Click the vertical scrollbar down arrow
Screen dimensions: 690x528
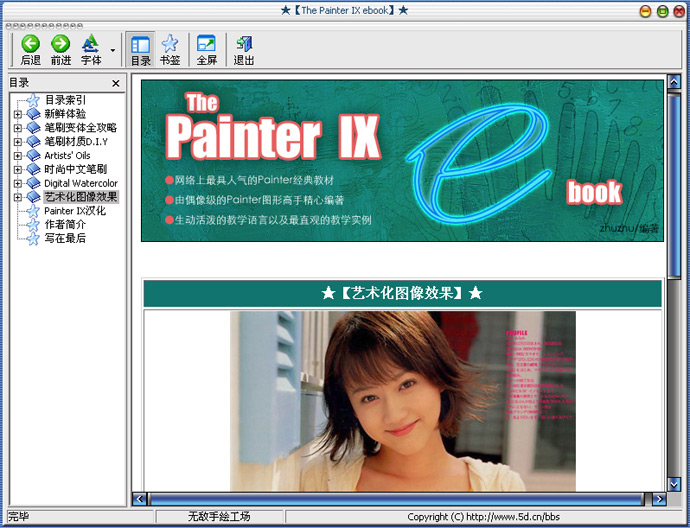click(674, 484)
